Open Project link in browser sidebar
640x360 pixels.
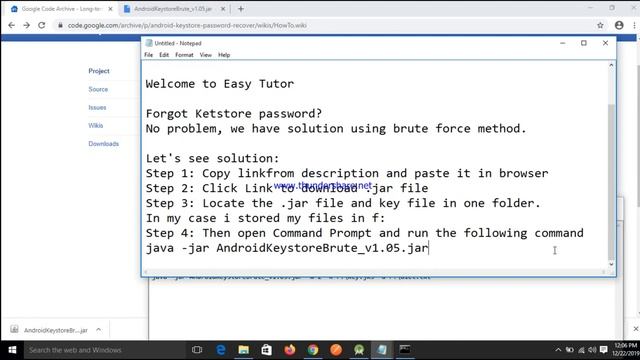tap(99, 71)
